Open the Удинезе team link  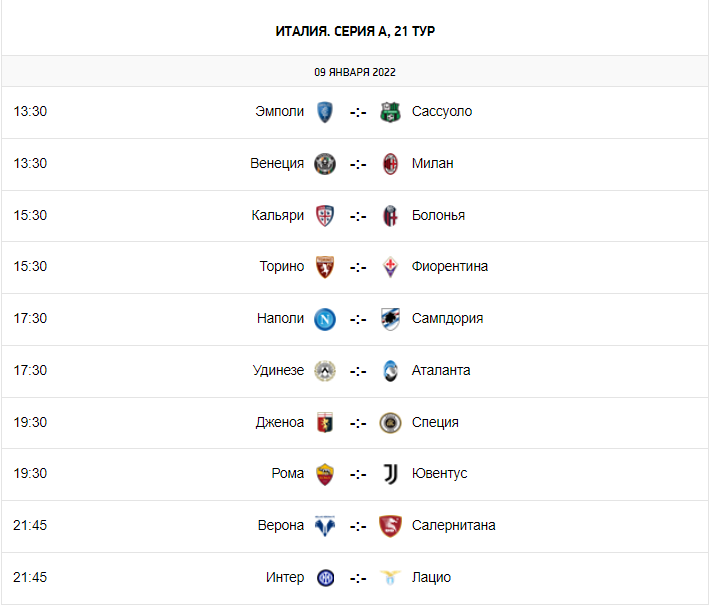point(278,370)
